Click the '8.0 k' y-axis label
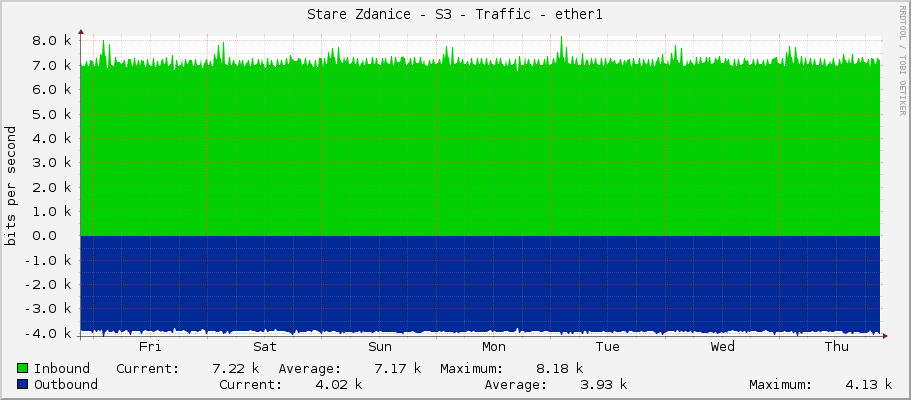 pyautogui.click(x=52, y=41)
